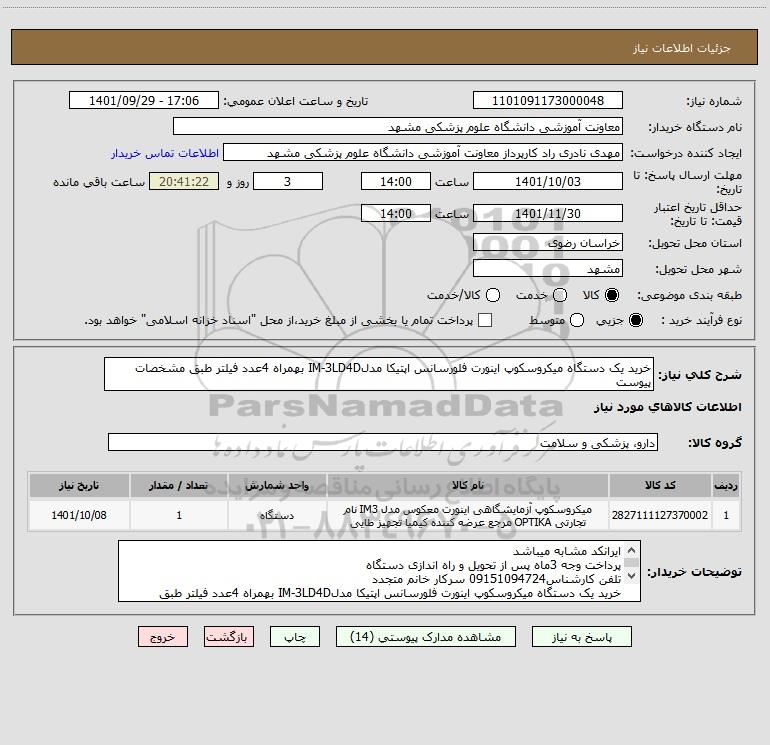770x745 pixels.
Task: Click the ردیف column header
Action: tap(726, 485)
